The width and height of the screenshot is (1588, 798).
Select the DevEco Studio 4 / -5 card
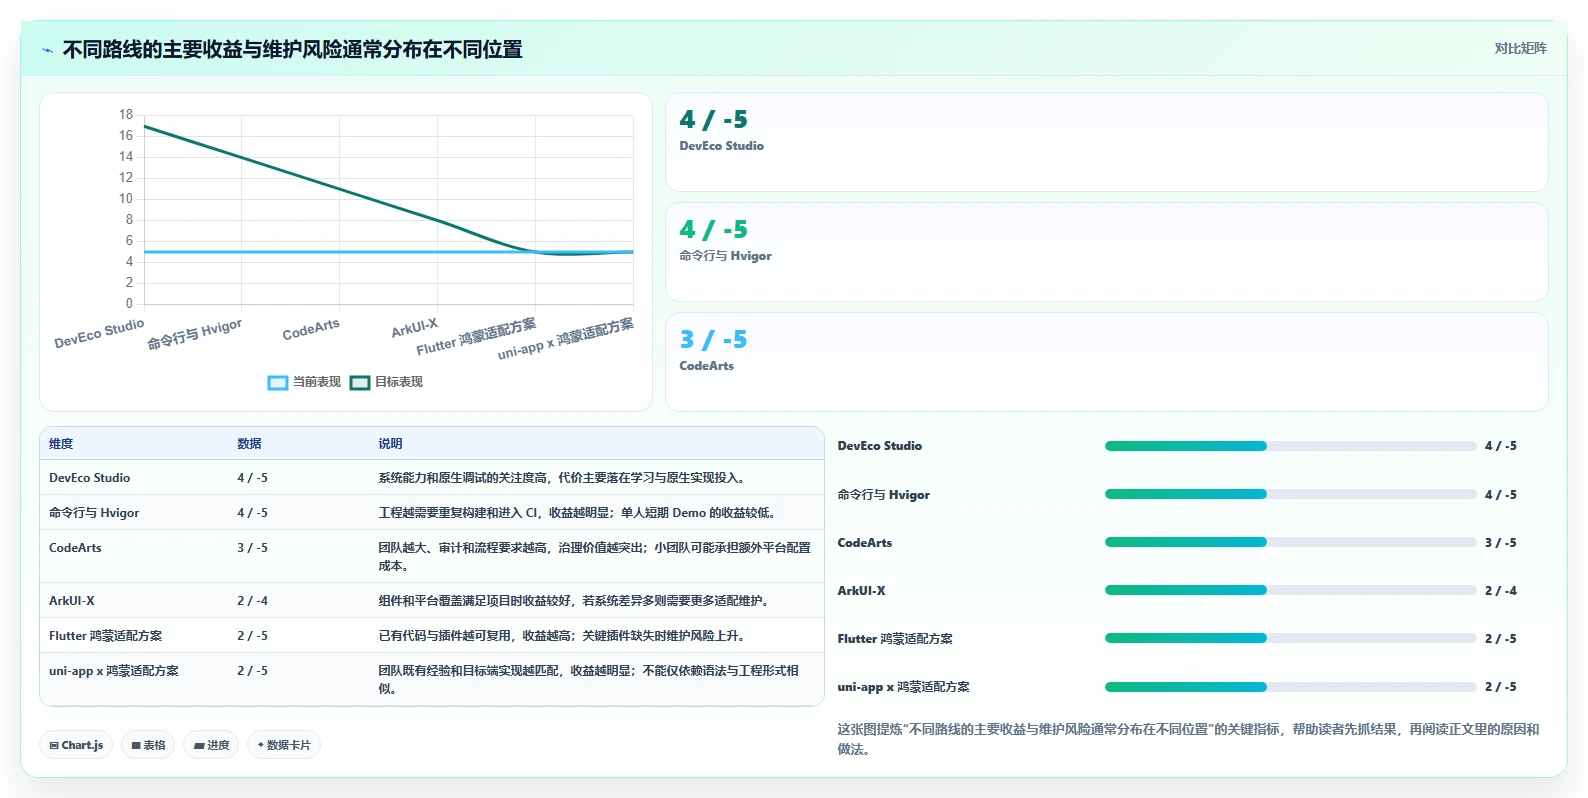click(1106, 142)
